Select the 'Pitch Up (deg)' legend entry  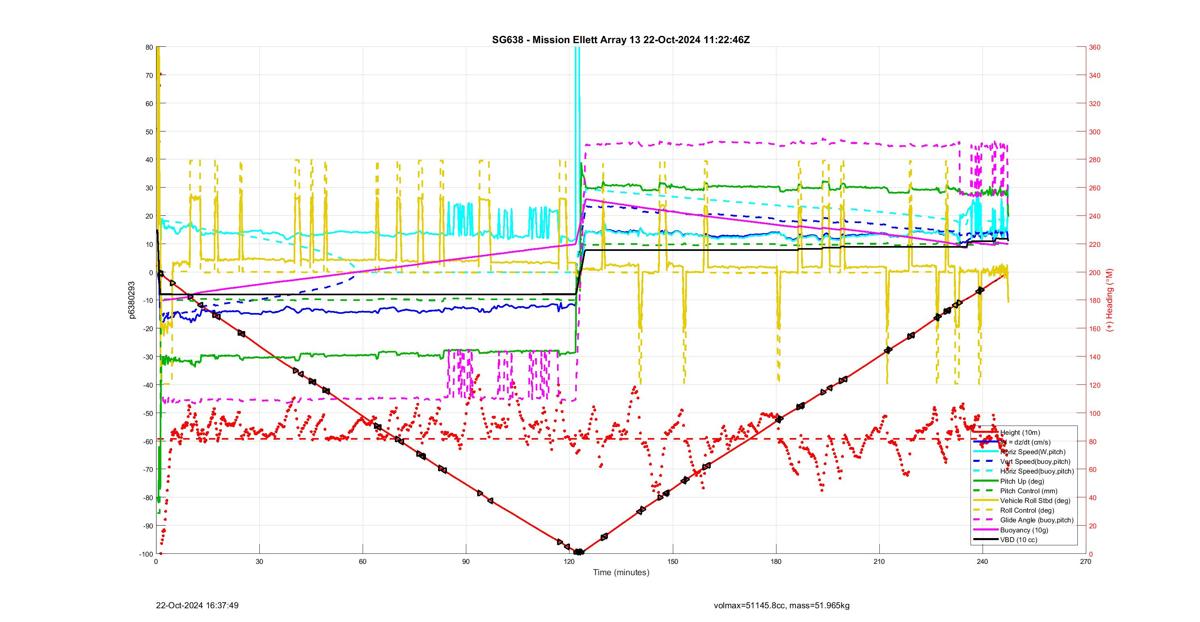[1022, 481]
